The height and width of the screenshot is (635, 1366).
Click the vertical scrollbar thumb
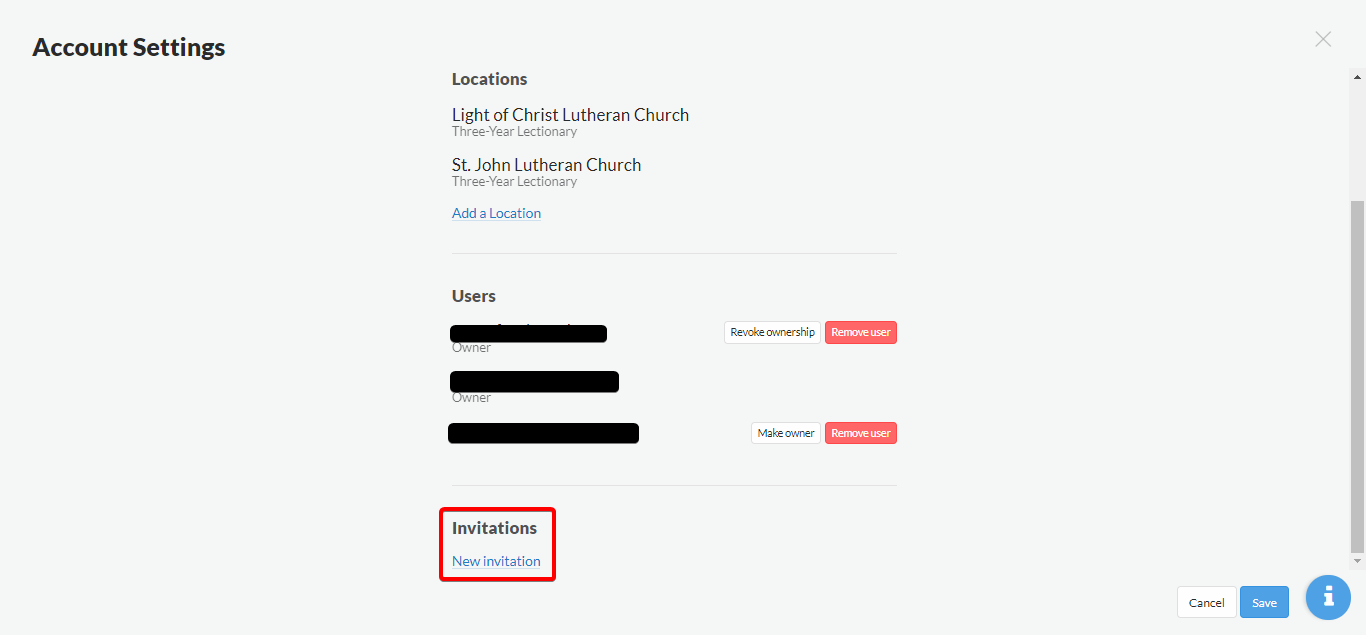pos(1357,376)
